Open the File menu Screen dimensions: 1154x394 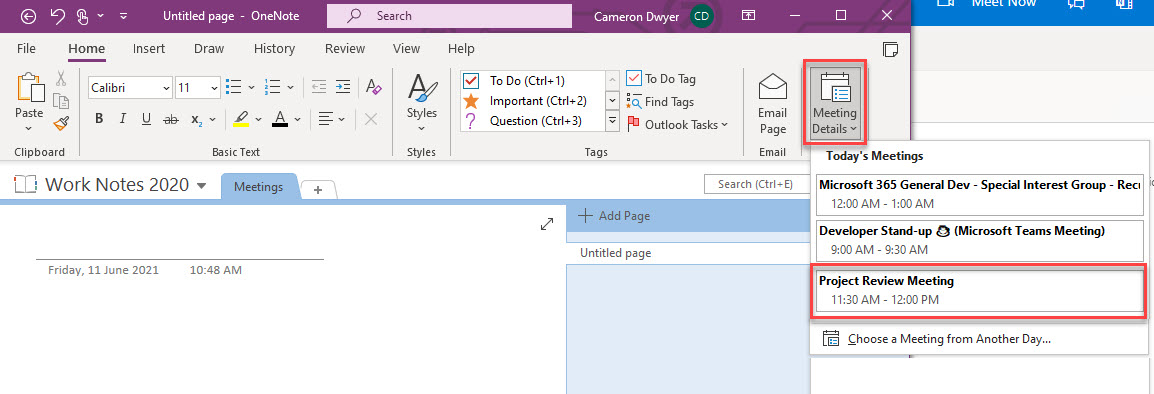click(x=26, y=49)
